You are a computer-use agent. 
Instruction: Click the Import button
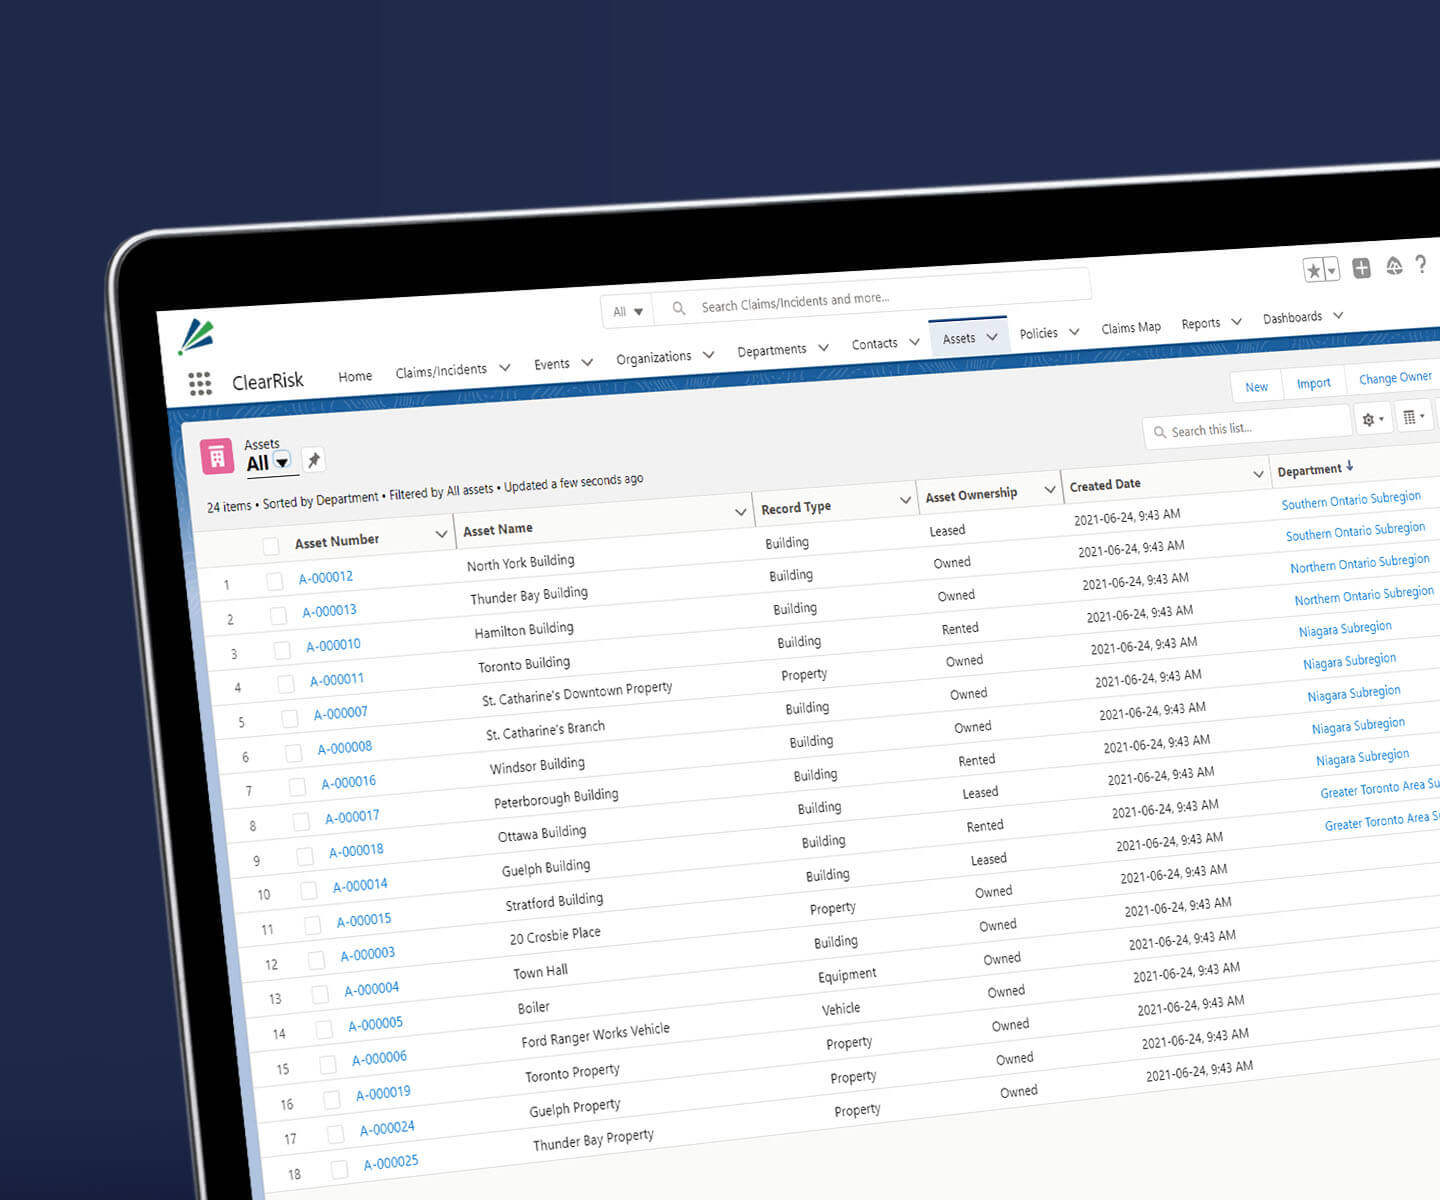coord(1314,383)
